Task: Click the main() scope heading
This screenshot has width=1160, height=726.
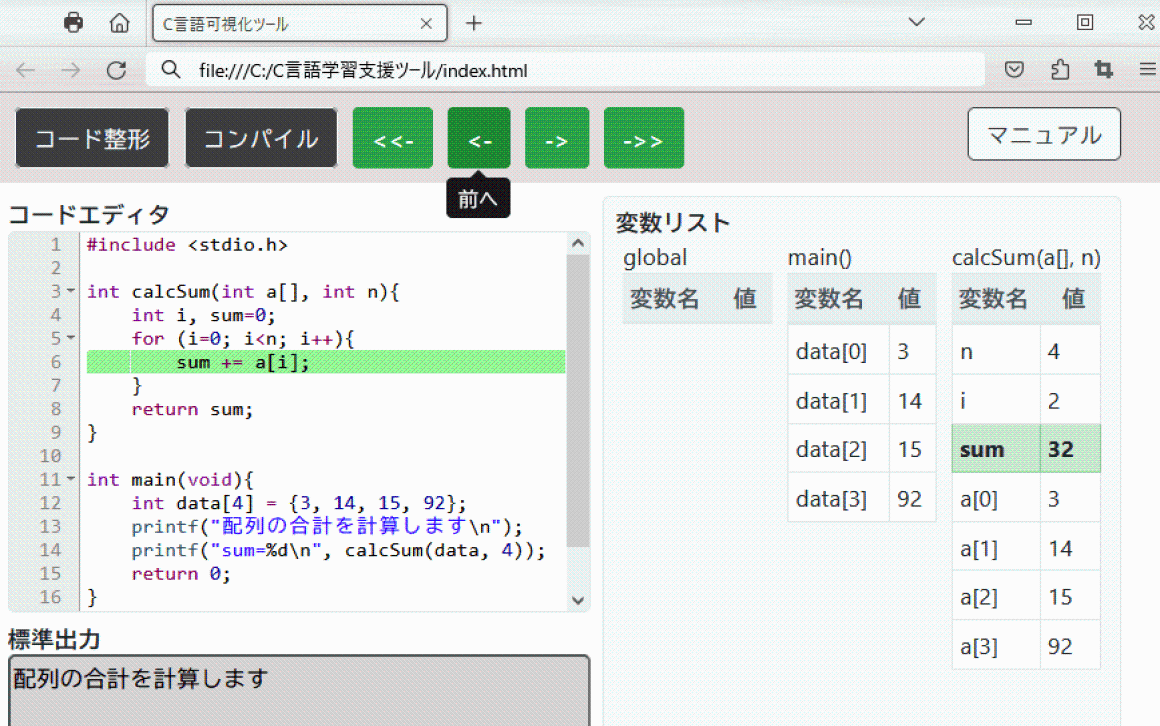Action: [x=820, y=258]
